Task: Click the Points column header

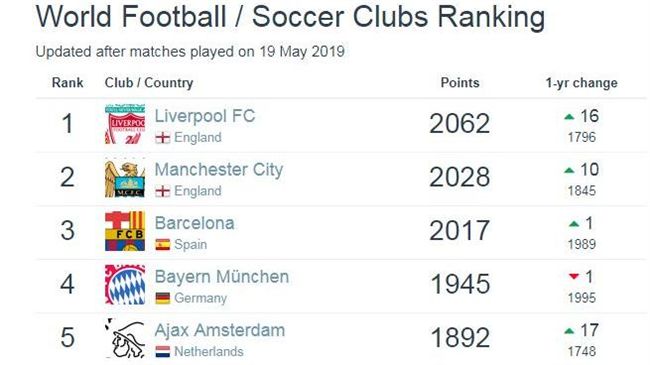Action: (460, 83)
